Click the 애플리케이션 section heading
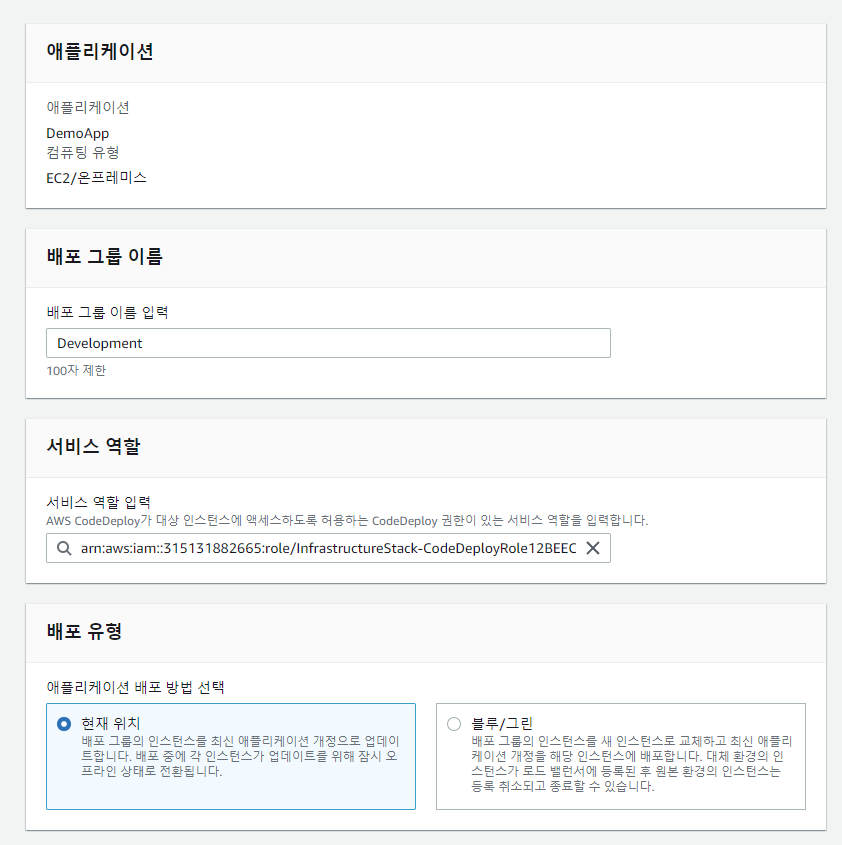 point(100,52)
